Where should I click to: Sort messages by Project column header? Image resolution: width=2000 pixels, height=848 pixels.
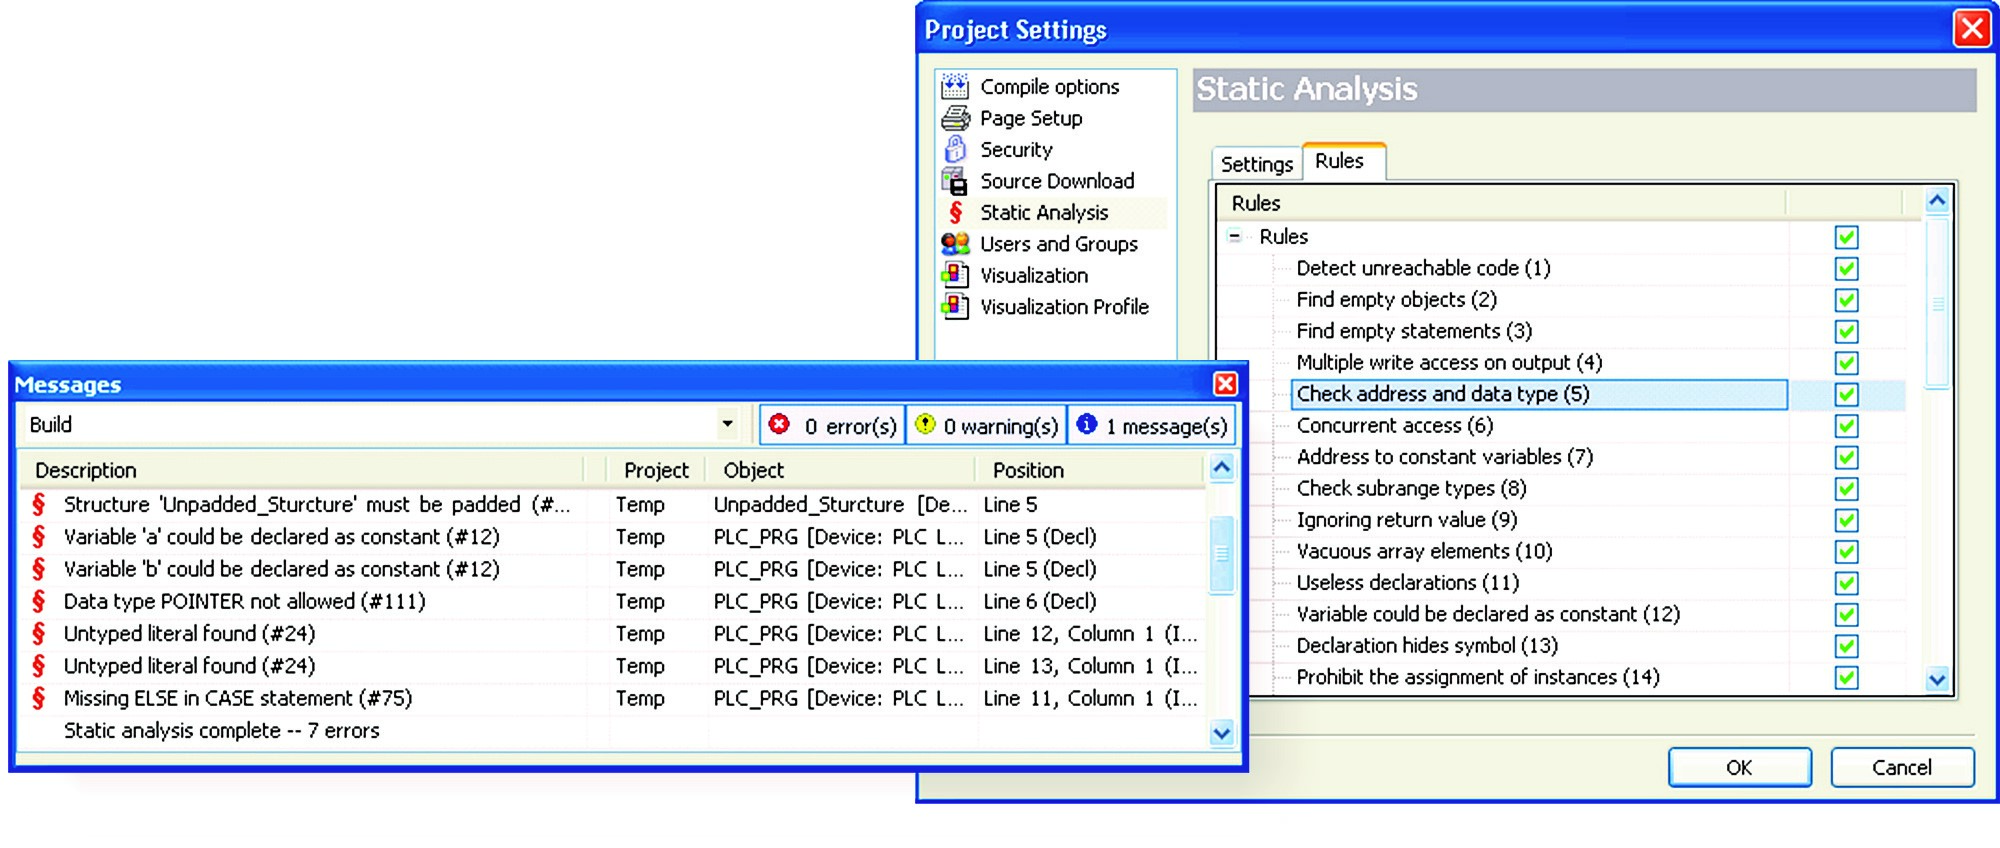[656, 470]
